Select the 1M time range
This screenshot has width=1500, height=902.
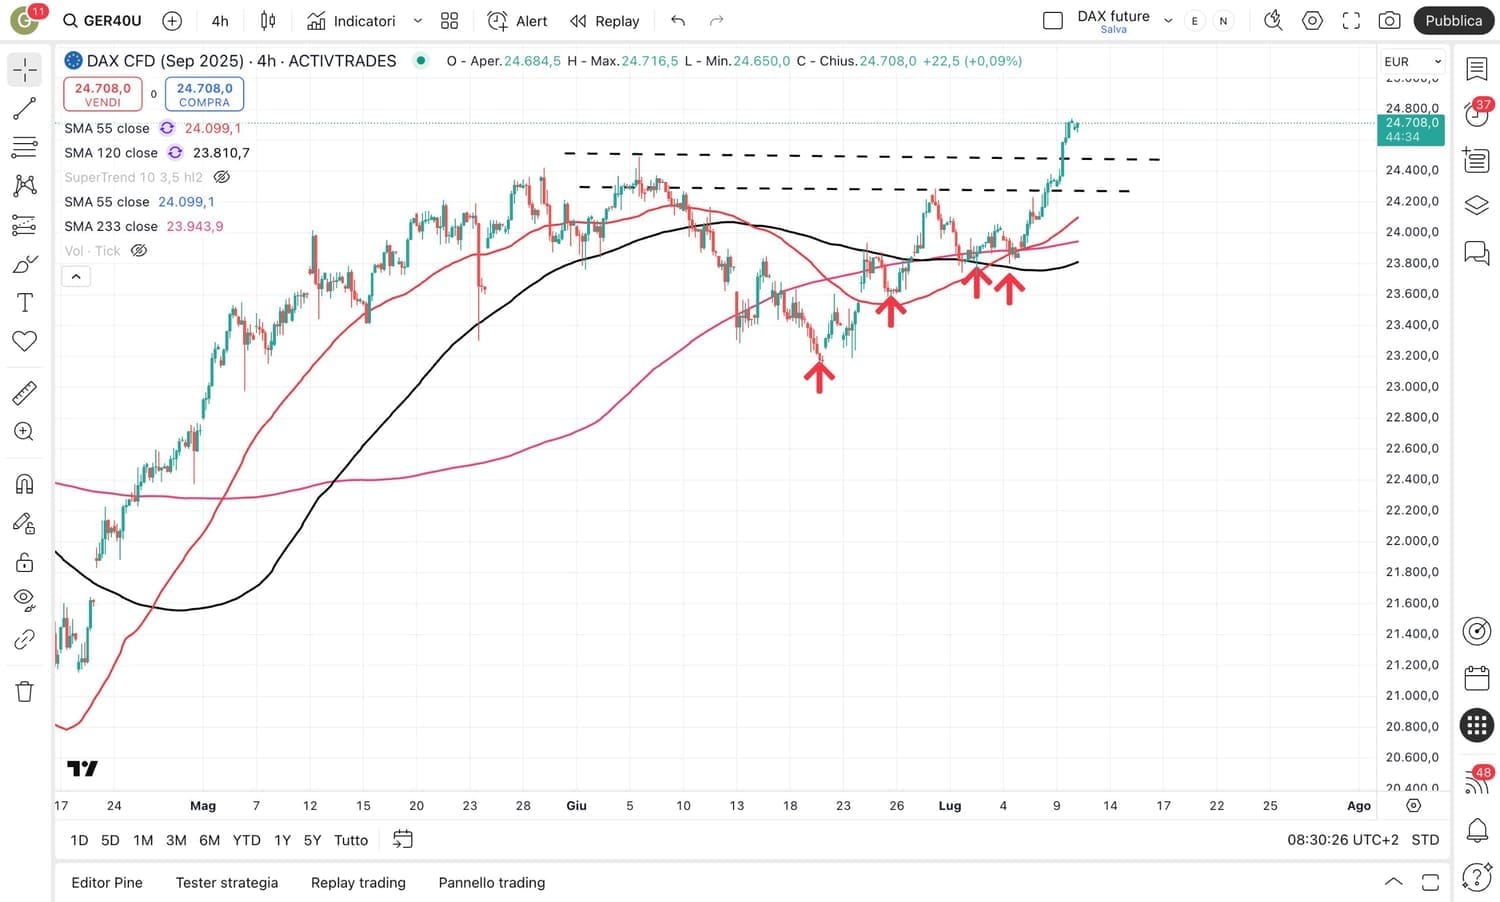pyautogui.click(x=143, y=840)
